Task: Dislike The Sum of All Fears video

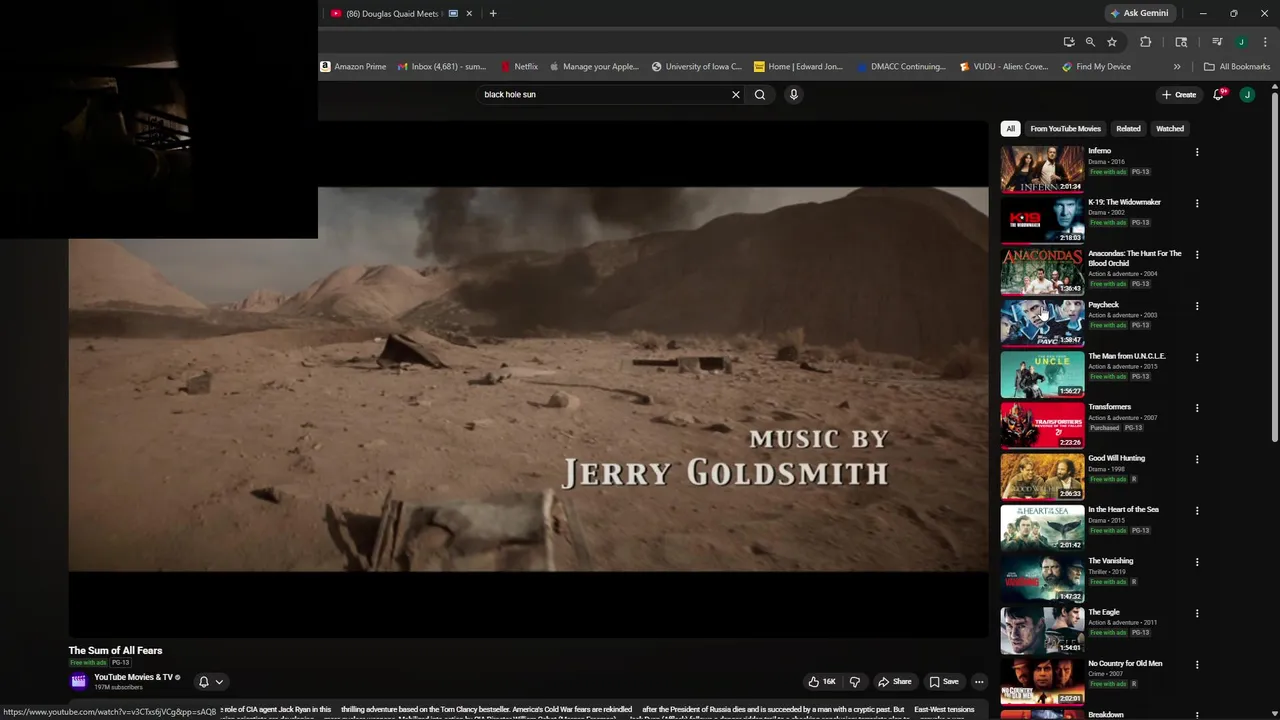Action: point(855,682)
